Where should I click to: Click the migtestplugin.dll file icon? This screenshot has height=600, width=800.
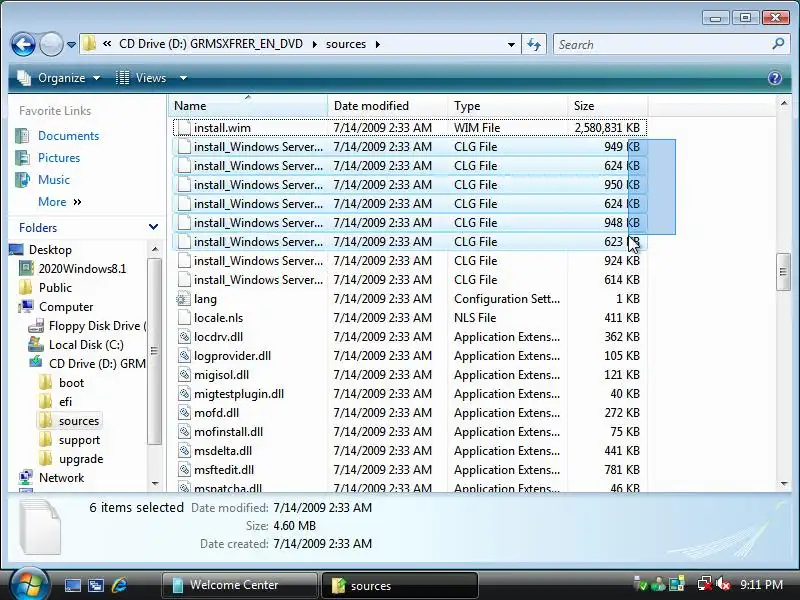click(x=184, y=394)
